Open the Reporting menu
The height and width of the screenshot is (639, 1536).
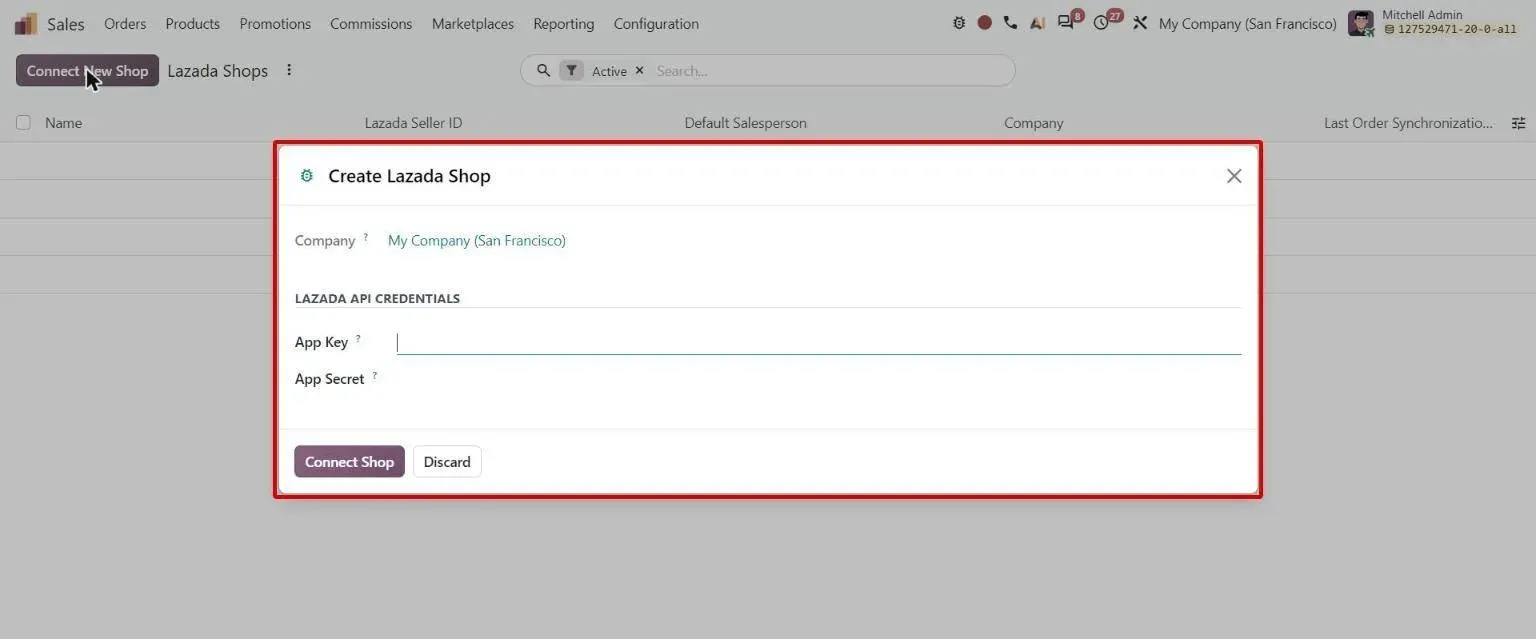tap(564, 23)
